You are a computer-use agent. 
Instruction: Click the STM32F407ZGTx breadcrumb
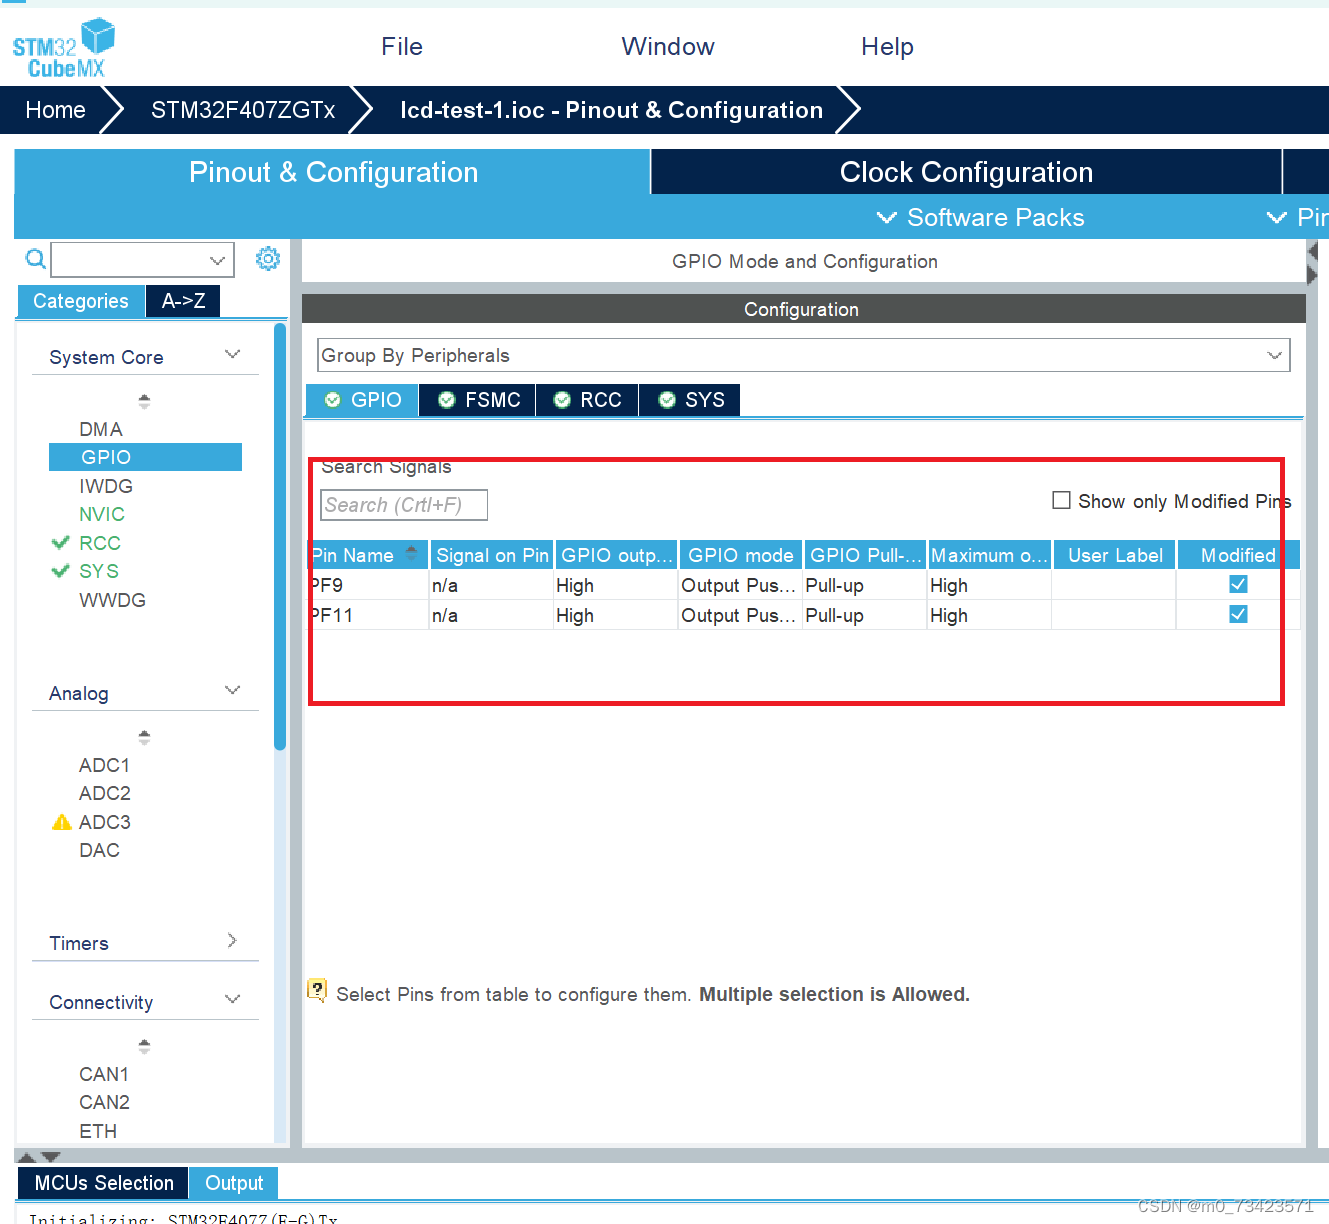[243, 110]
